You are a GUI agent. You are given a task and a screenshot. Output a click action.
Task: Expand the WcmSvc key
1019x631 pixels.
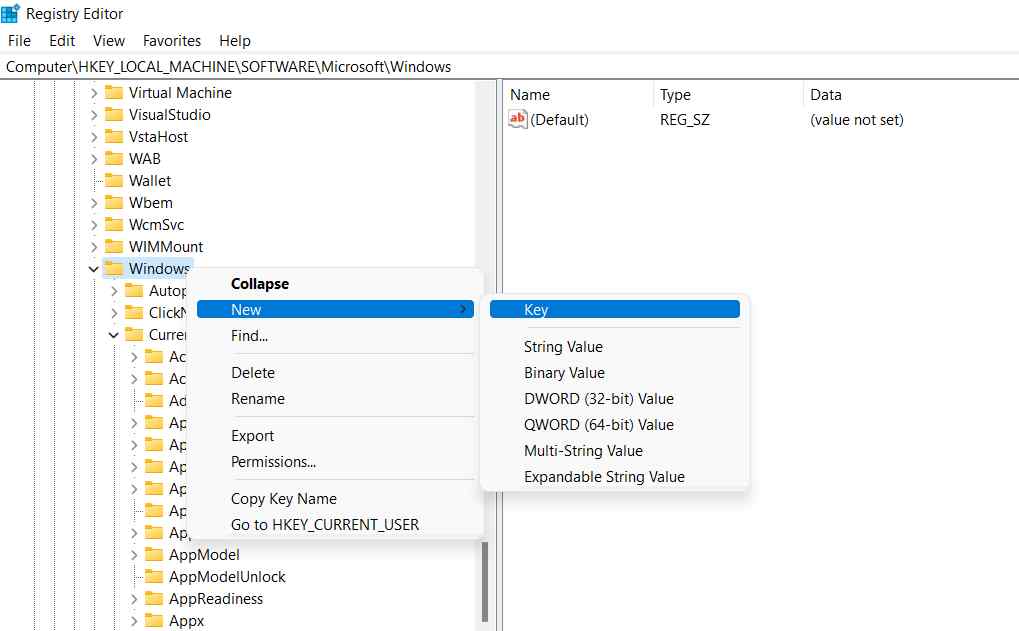tap(94, 225)
